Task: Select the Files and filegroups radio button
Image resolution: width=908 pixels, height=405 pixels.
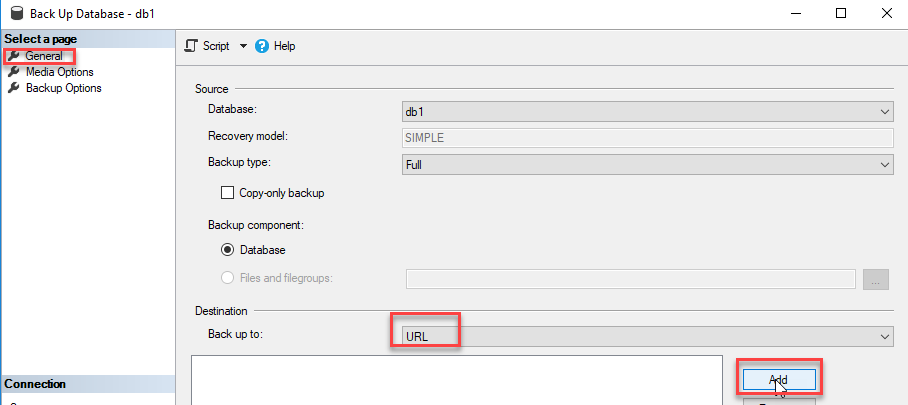Action: tap(227, 278)
